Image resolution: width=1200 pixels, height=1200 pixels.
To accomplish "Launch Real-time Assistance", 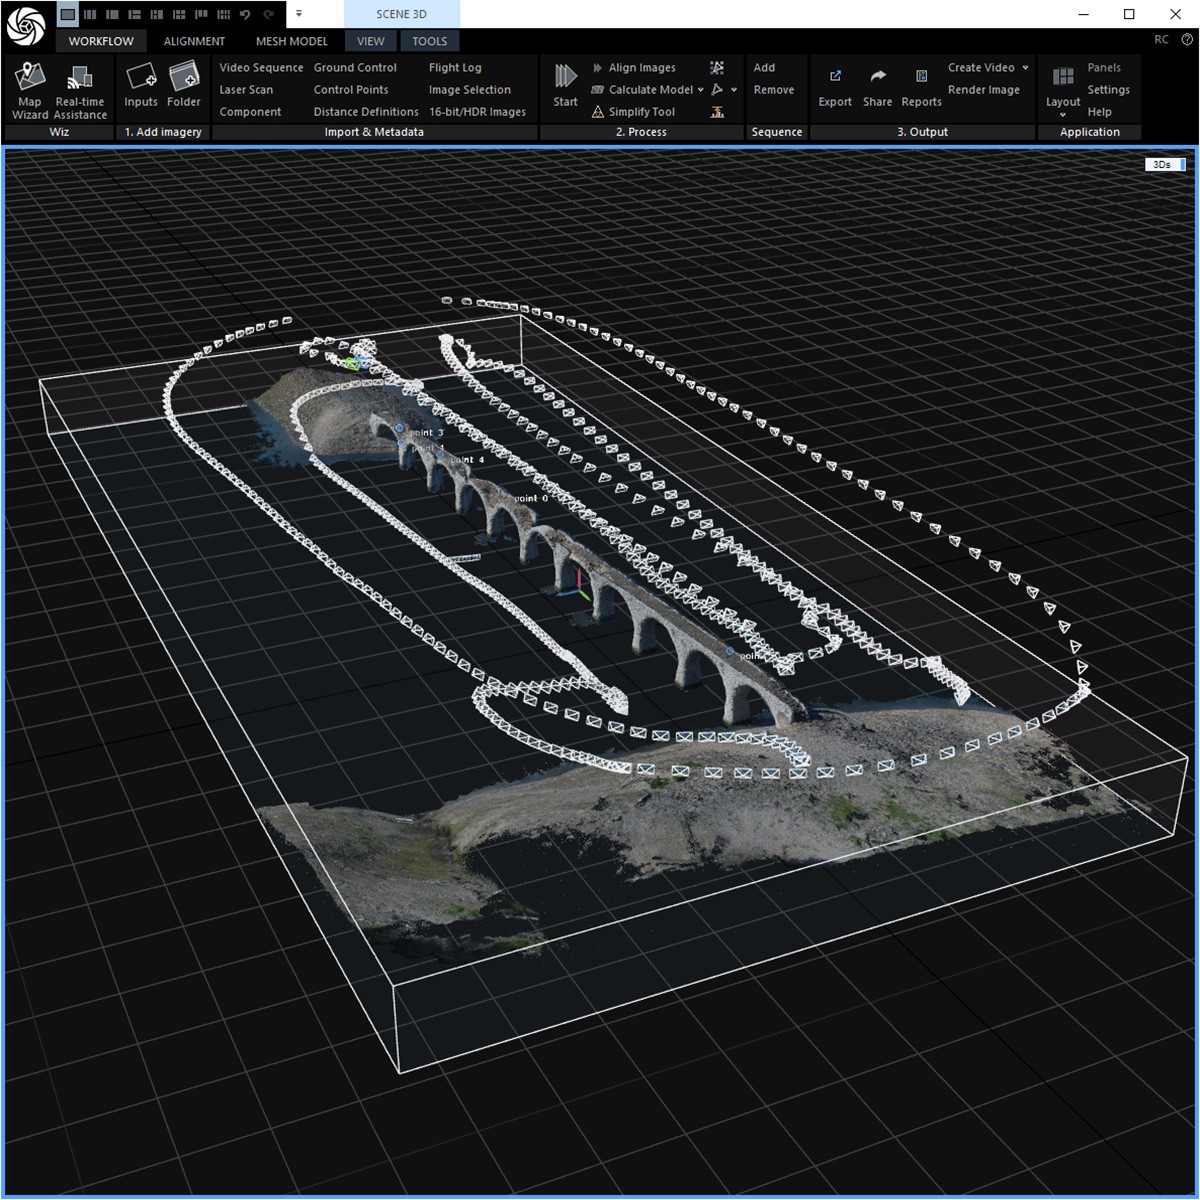I will (80, 91).
